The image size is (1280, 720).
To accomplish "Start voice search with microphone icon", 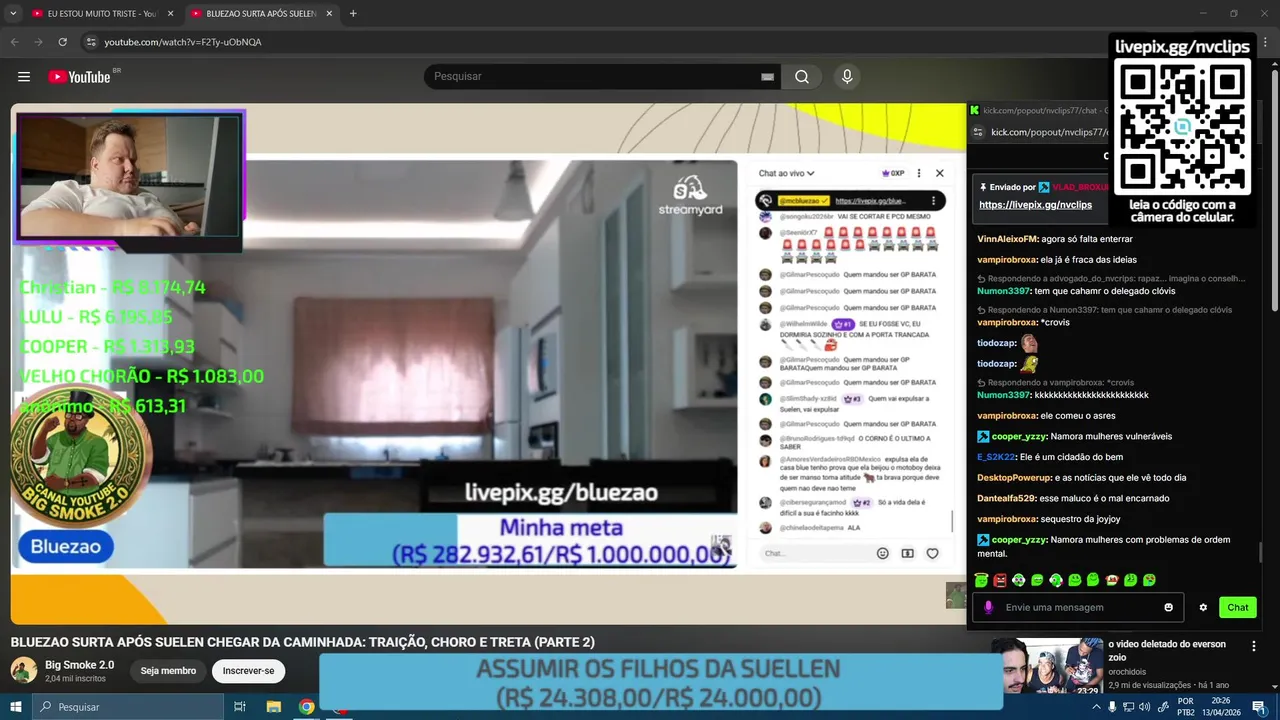I will [x=847, y=77].
